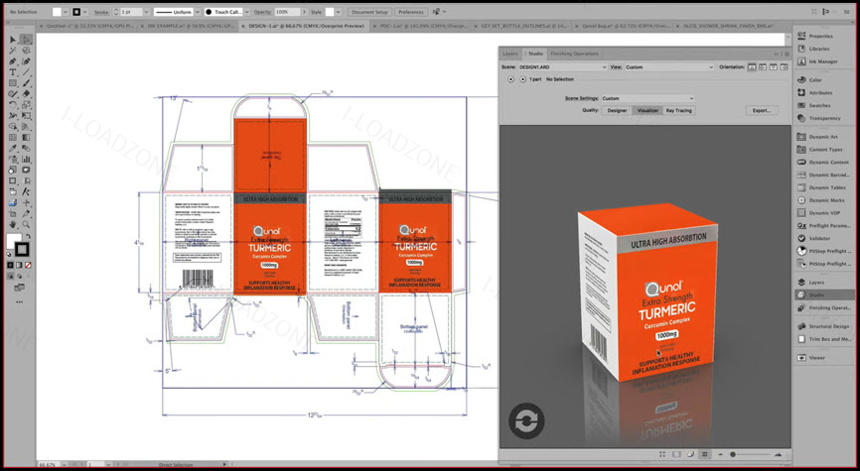Screen dimensions: 860x471
Task: Set quality to Visualizer
Action: pyautogui.click(x=648, y=110)
